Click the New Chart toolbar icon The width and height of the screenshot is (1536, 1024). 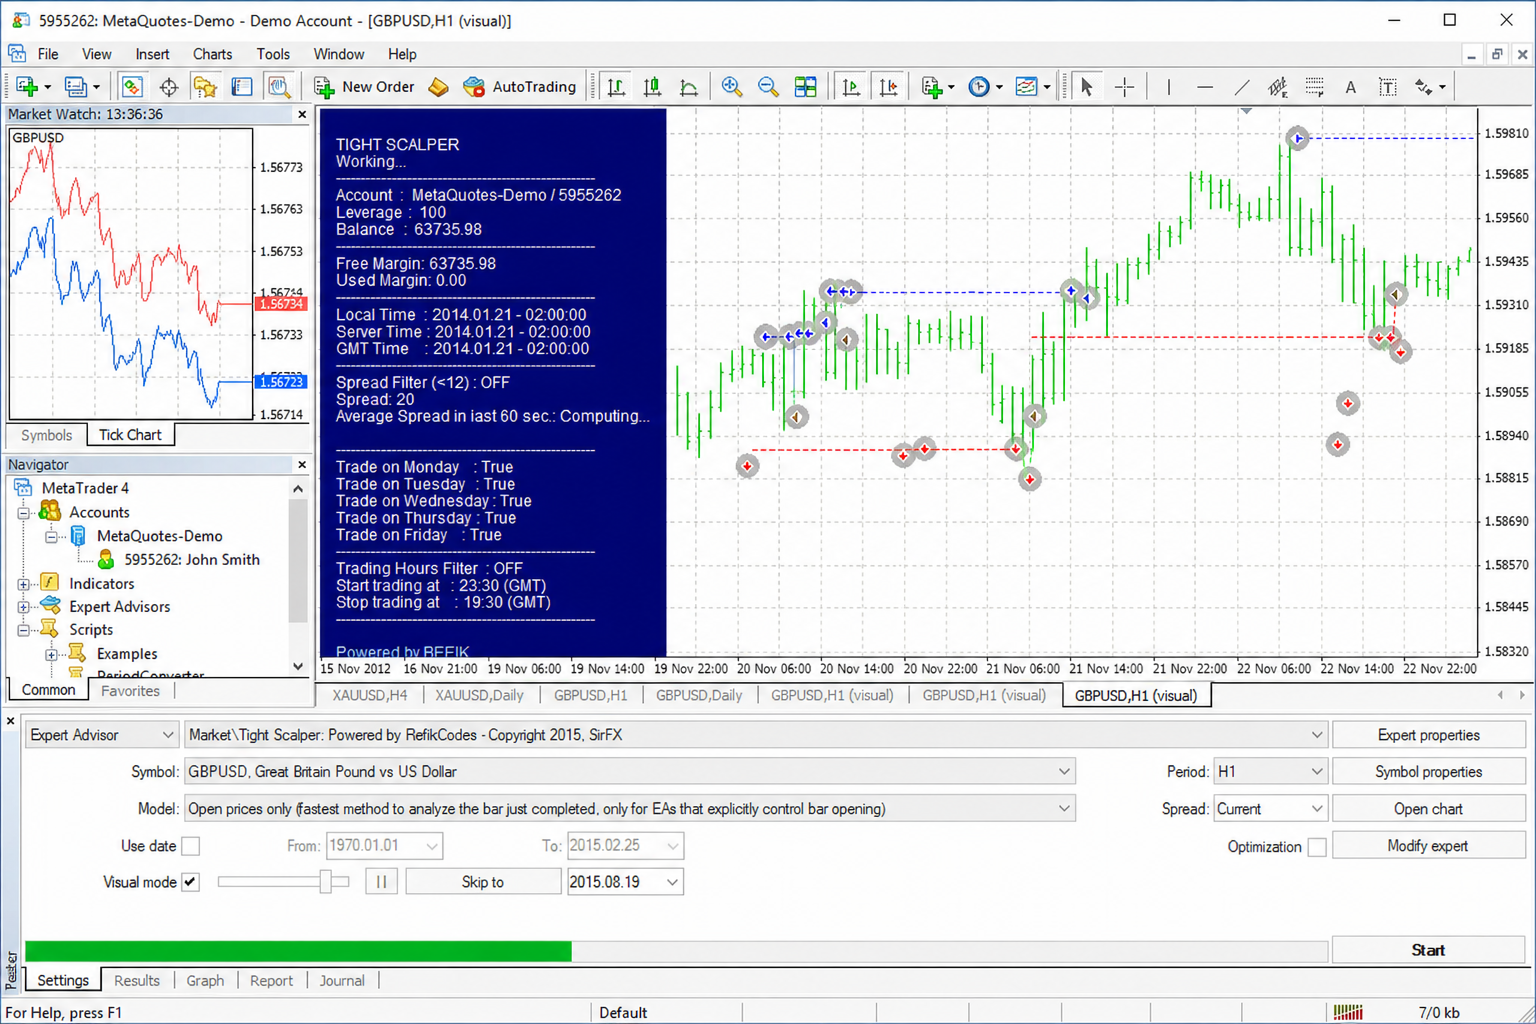27,87
